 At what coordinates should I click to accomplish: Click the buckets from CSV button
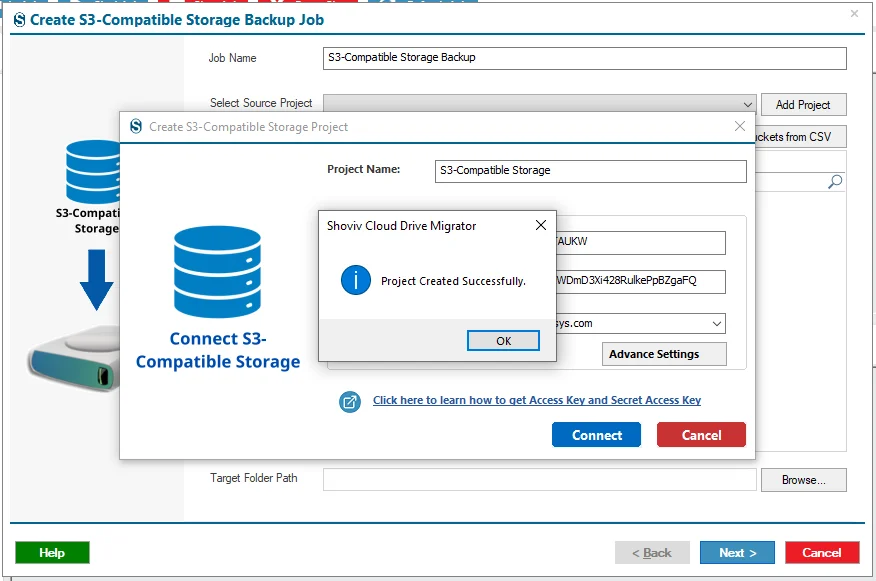800,137
